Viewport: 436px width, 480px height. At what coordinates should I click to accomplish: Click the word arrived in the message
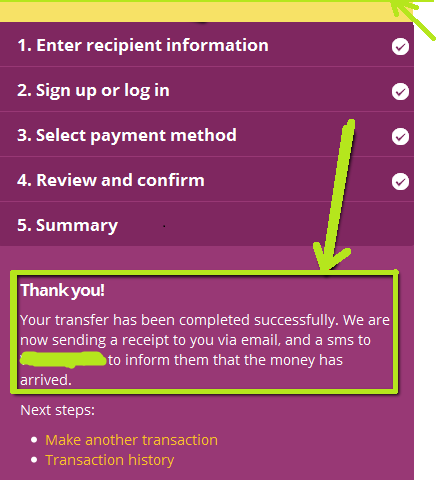46,380
